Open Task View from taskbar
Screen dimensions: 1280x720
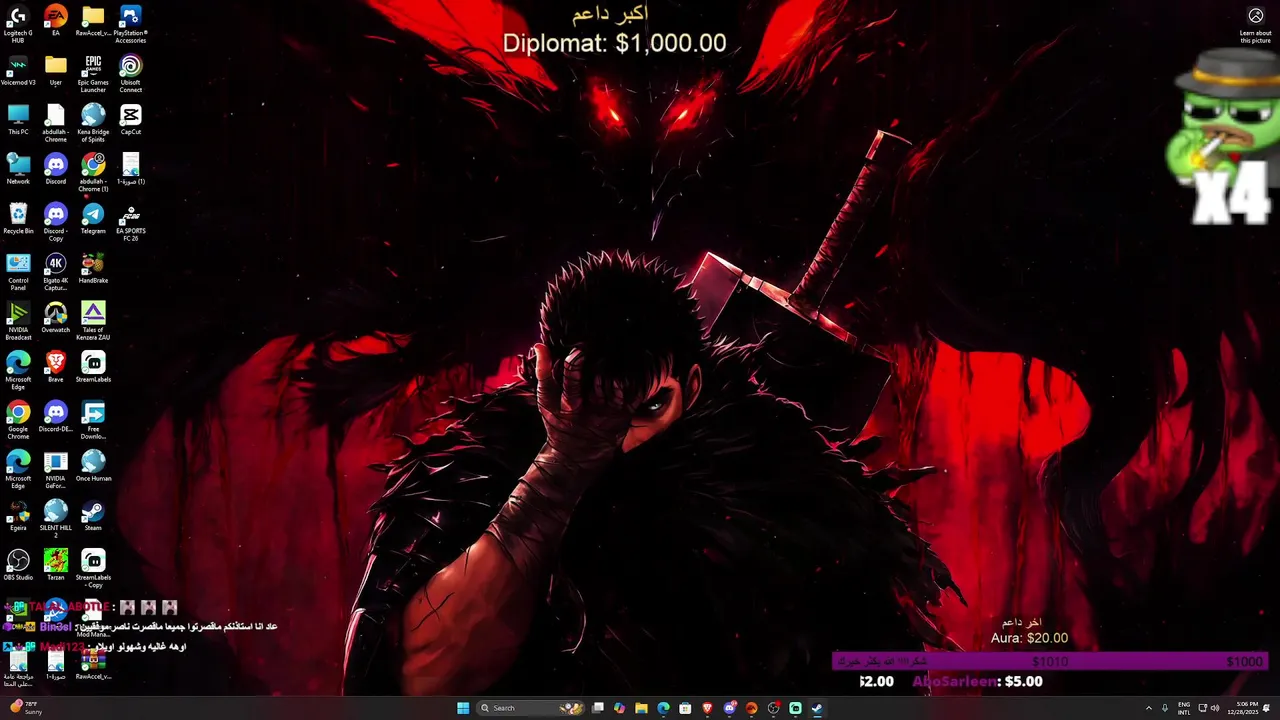(x=597, y=708)
